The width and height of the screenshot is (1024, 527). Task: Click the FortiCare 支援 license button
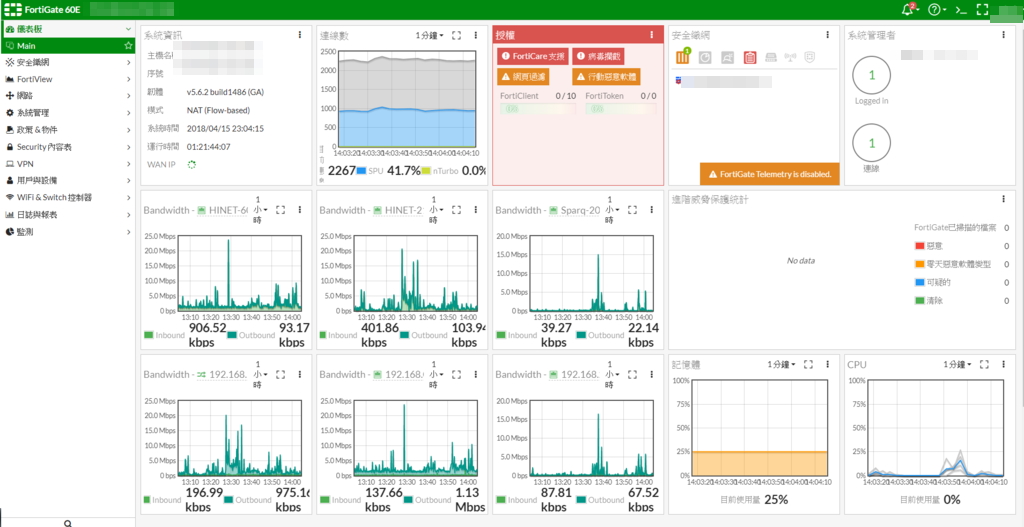coord(532,57)
